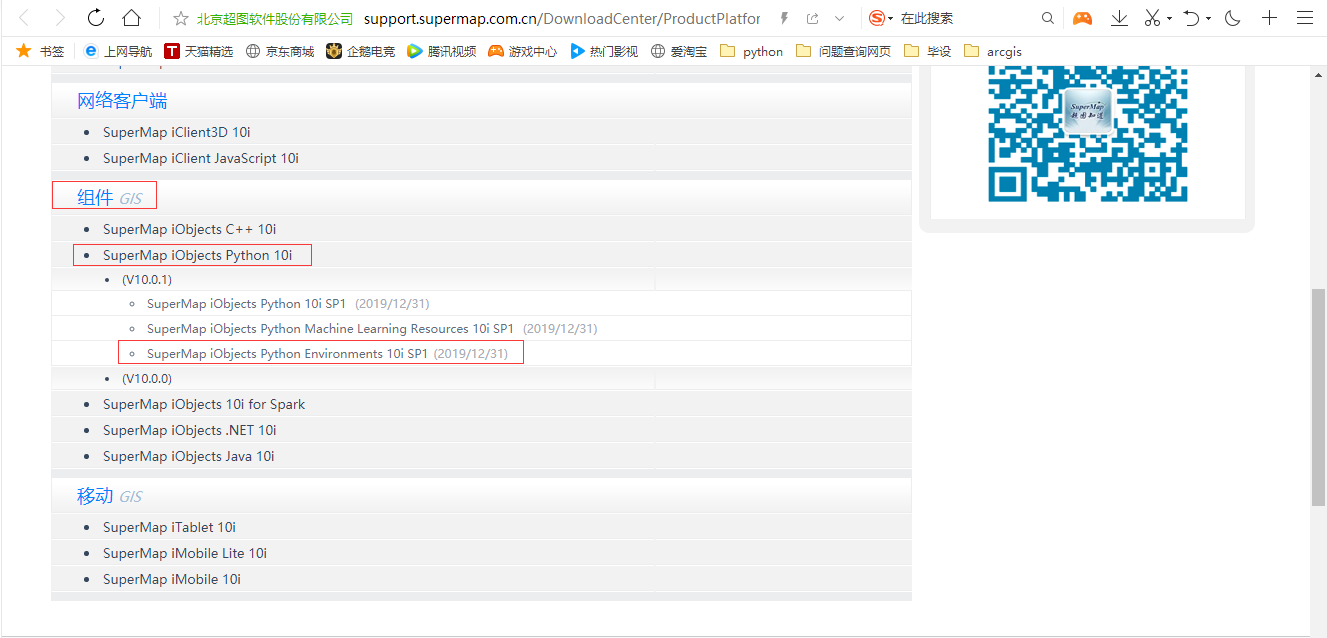
Task: Open a new tab with plus icon
Action: point(1269,18)
